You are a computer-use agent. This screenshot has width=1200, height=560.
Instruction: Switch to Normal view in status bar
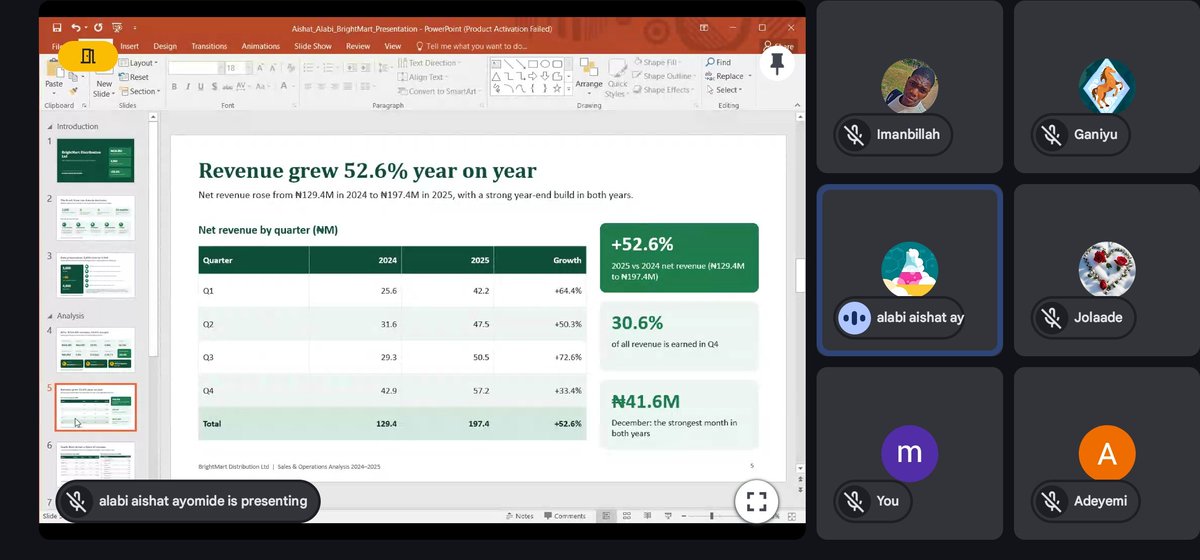coord(606,516)
